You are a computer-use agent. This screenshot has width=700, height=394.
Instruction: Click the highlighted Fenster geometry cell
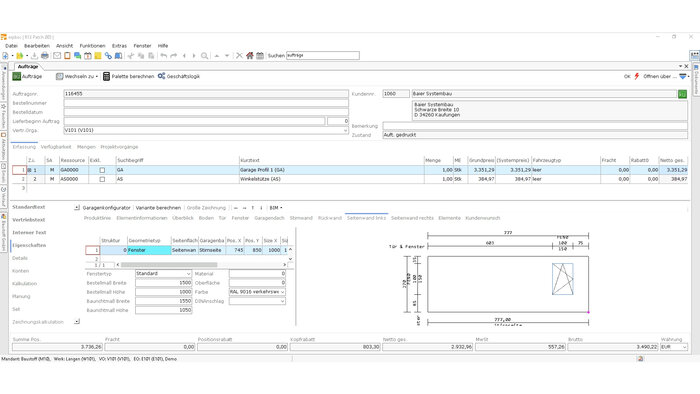[149, 250]
